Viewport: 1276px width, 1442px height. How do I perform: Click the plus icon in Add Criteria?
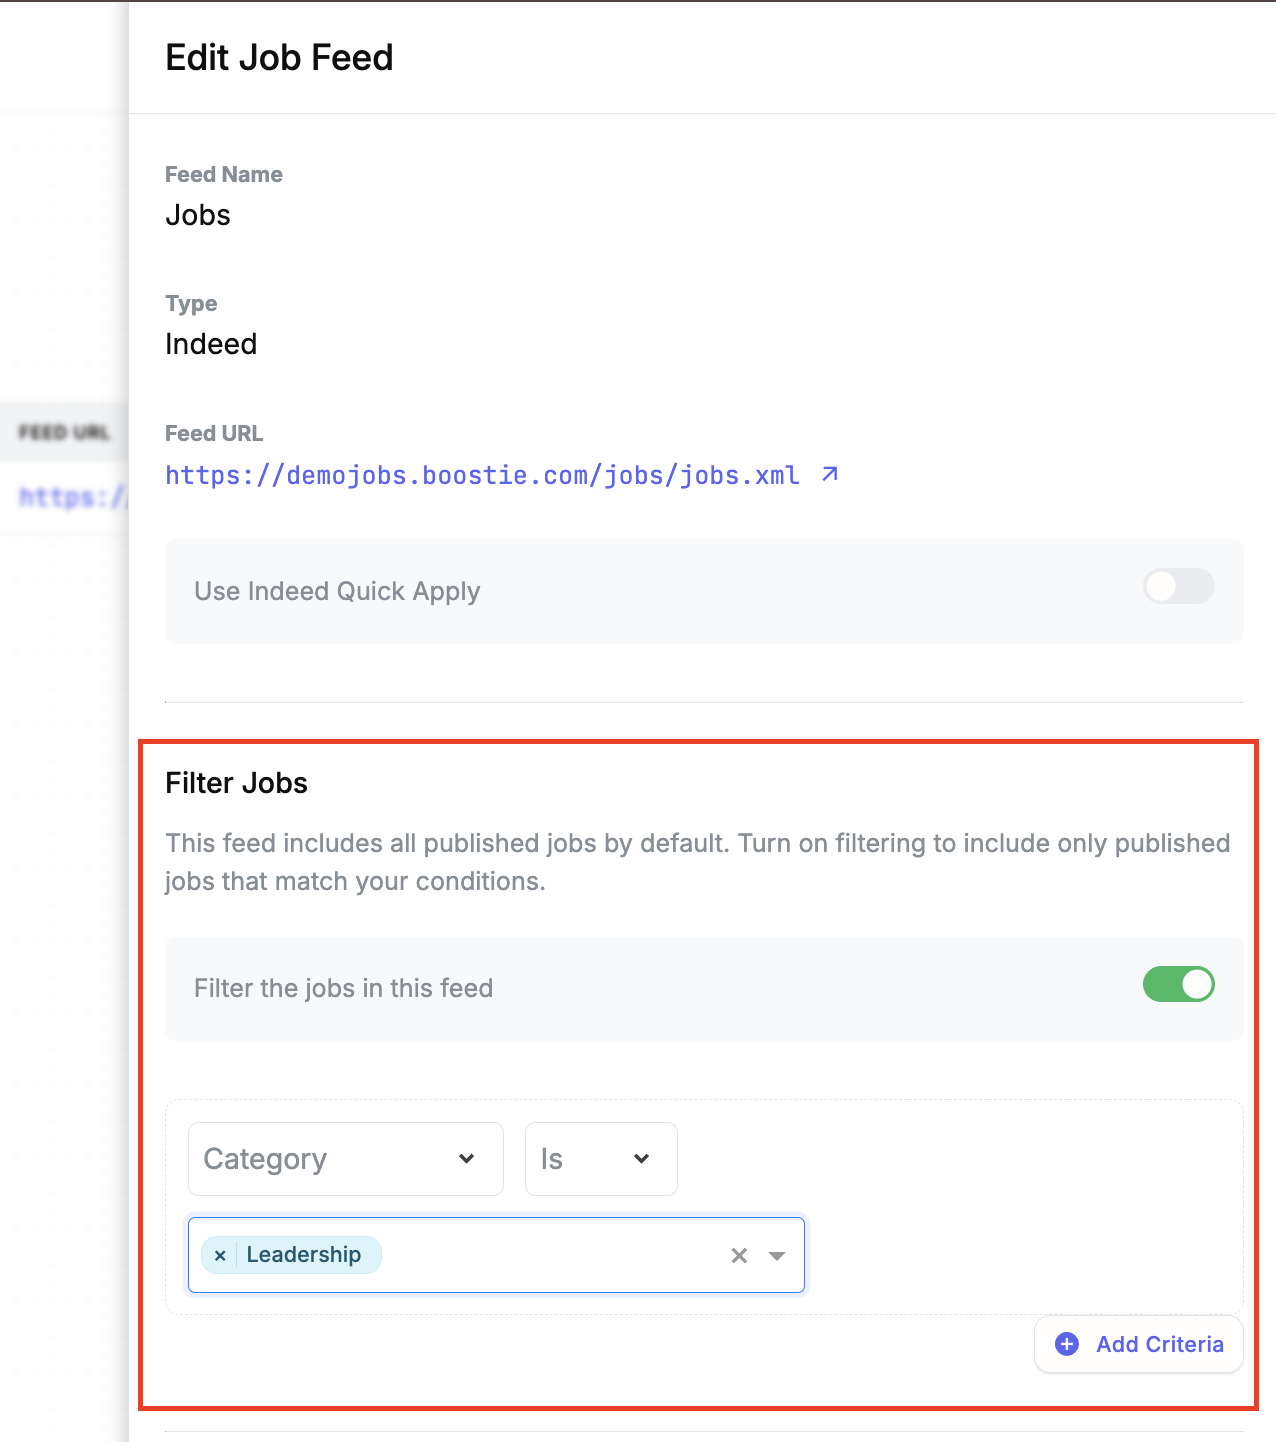(1067, 1344)
